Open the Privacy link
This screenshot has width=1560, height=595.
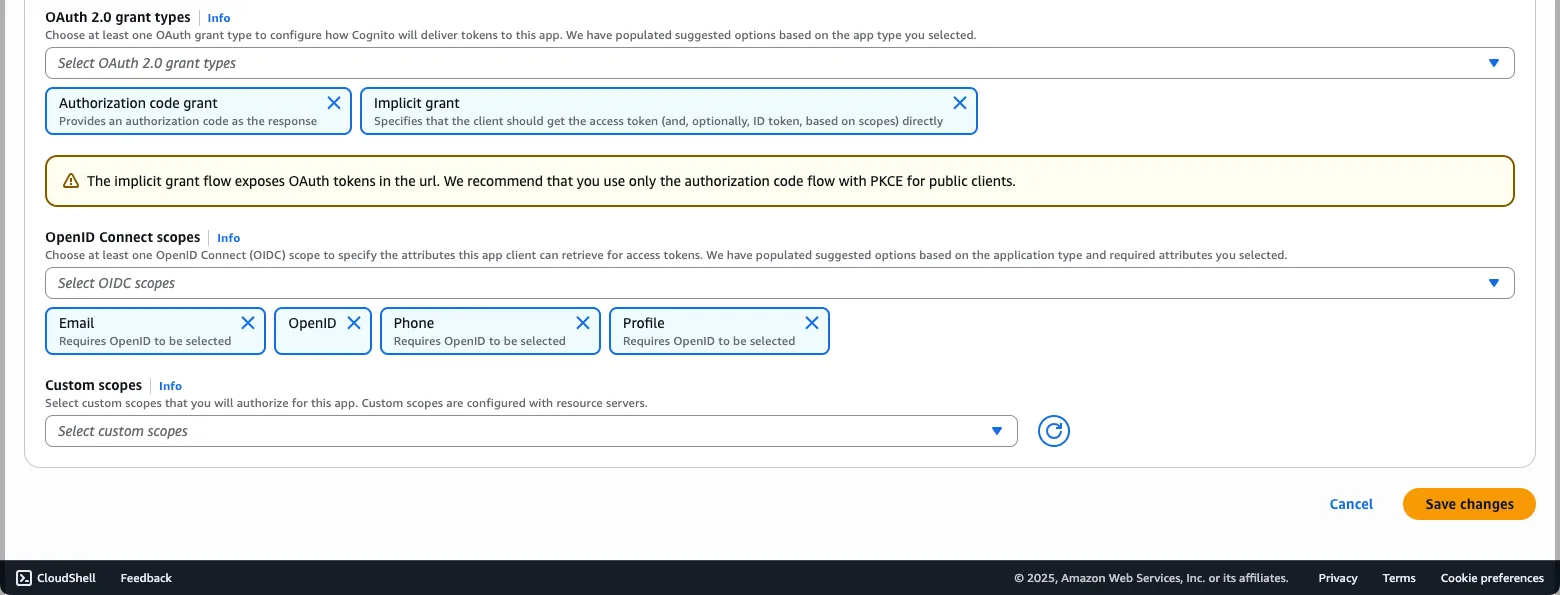pyautogui.click(x=1337, y=578)
